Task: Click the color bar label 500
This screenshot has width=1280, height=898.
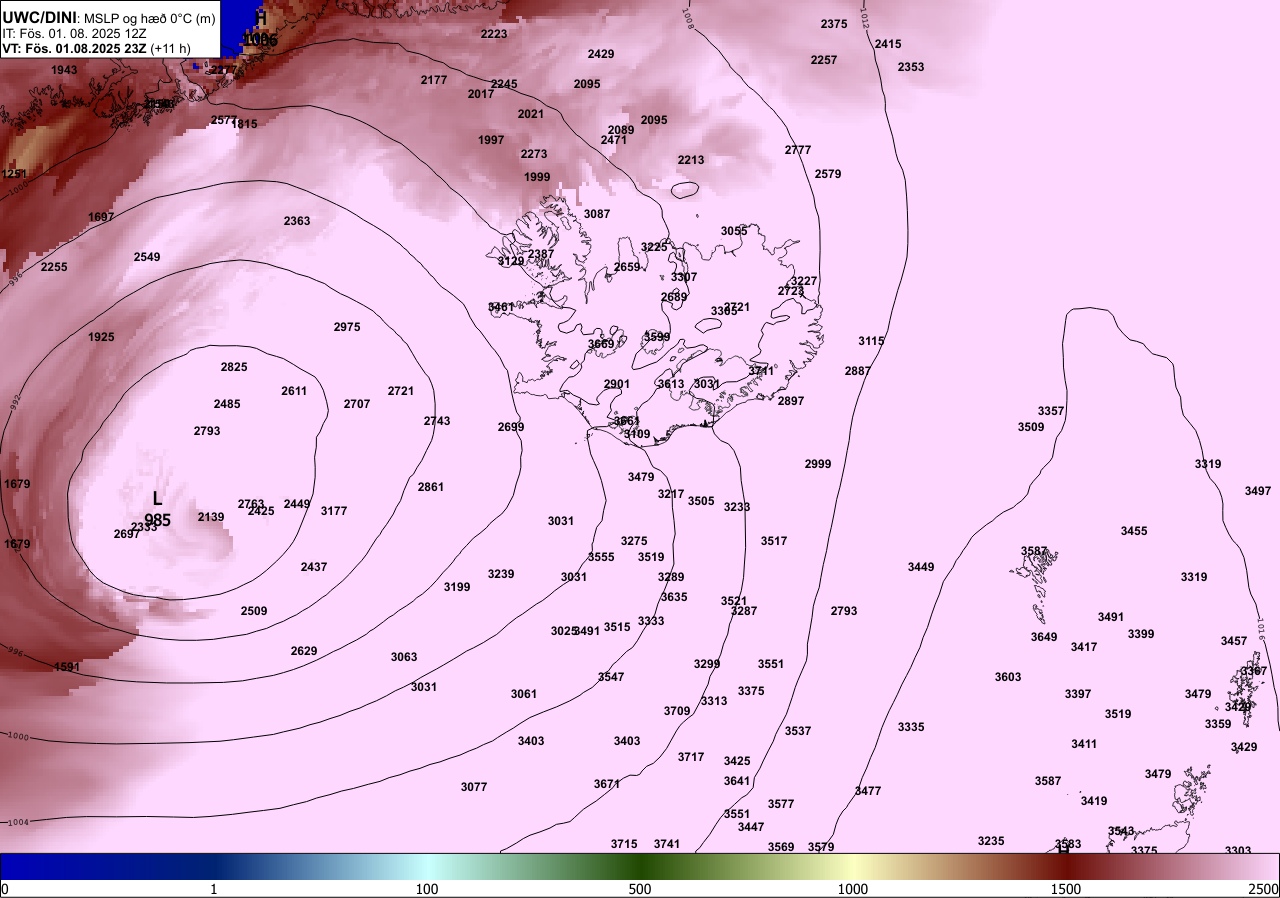Action: coord(640,889)
